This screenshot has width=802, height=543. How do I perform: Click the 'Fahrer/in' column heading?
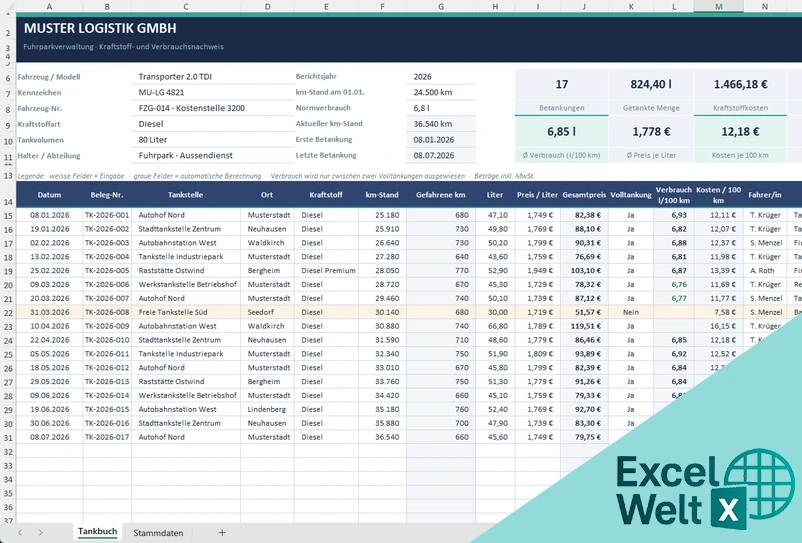765,195
